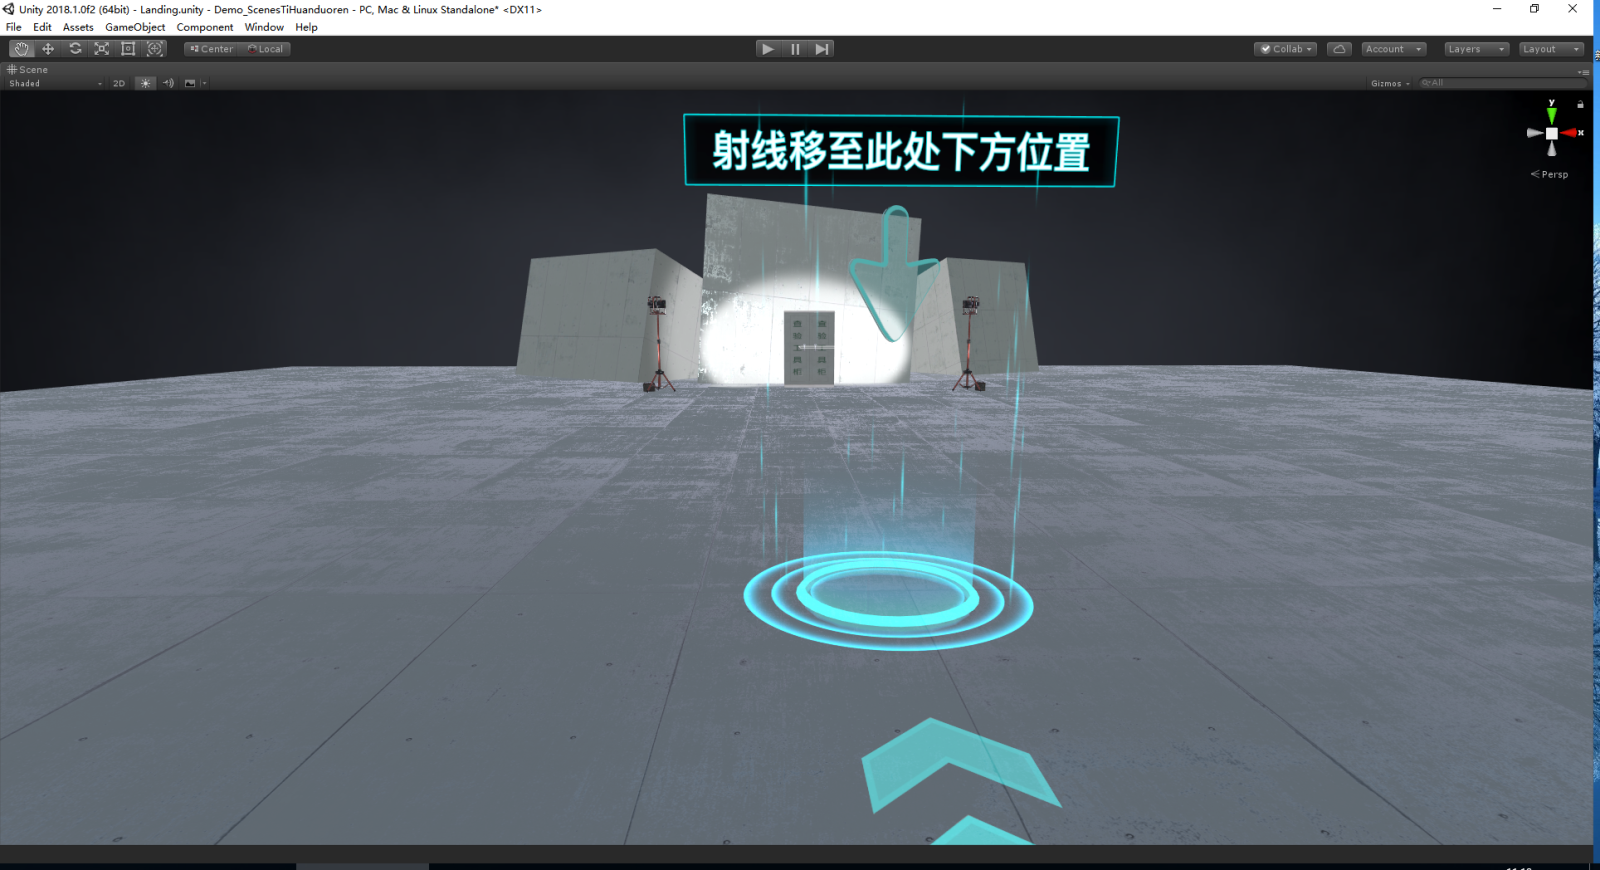Click the red X axis gizmo cone
The height and width of the screenshot is (870, 1600).
(x=1571, y=133)
